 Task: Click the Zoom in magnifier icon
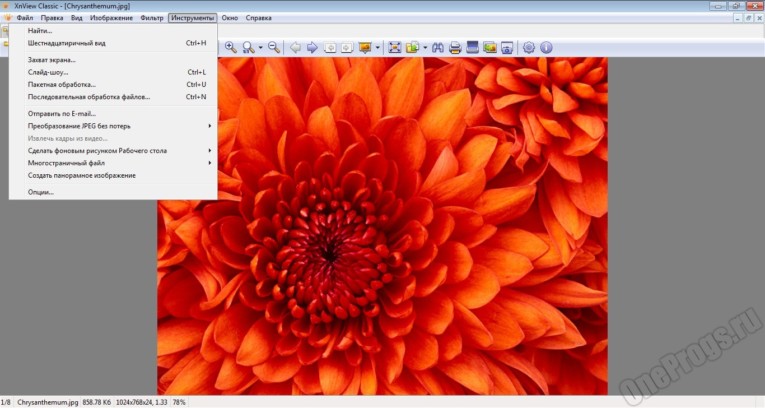231,47
